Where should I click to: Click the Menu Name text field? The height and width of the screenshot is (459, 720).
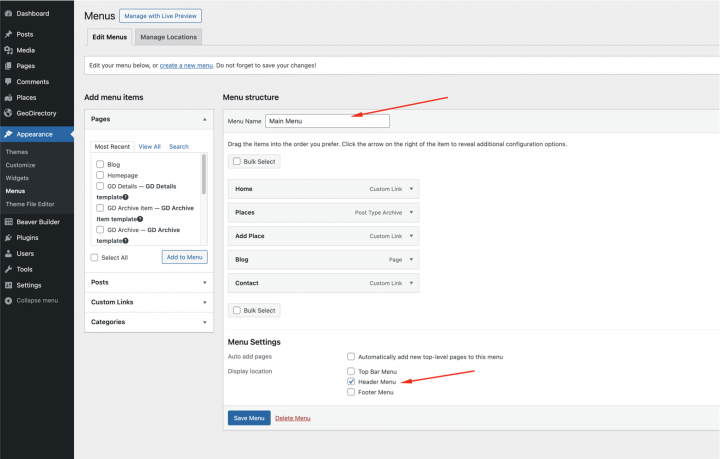327,121
